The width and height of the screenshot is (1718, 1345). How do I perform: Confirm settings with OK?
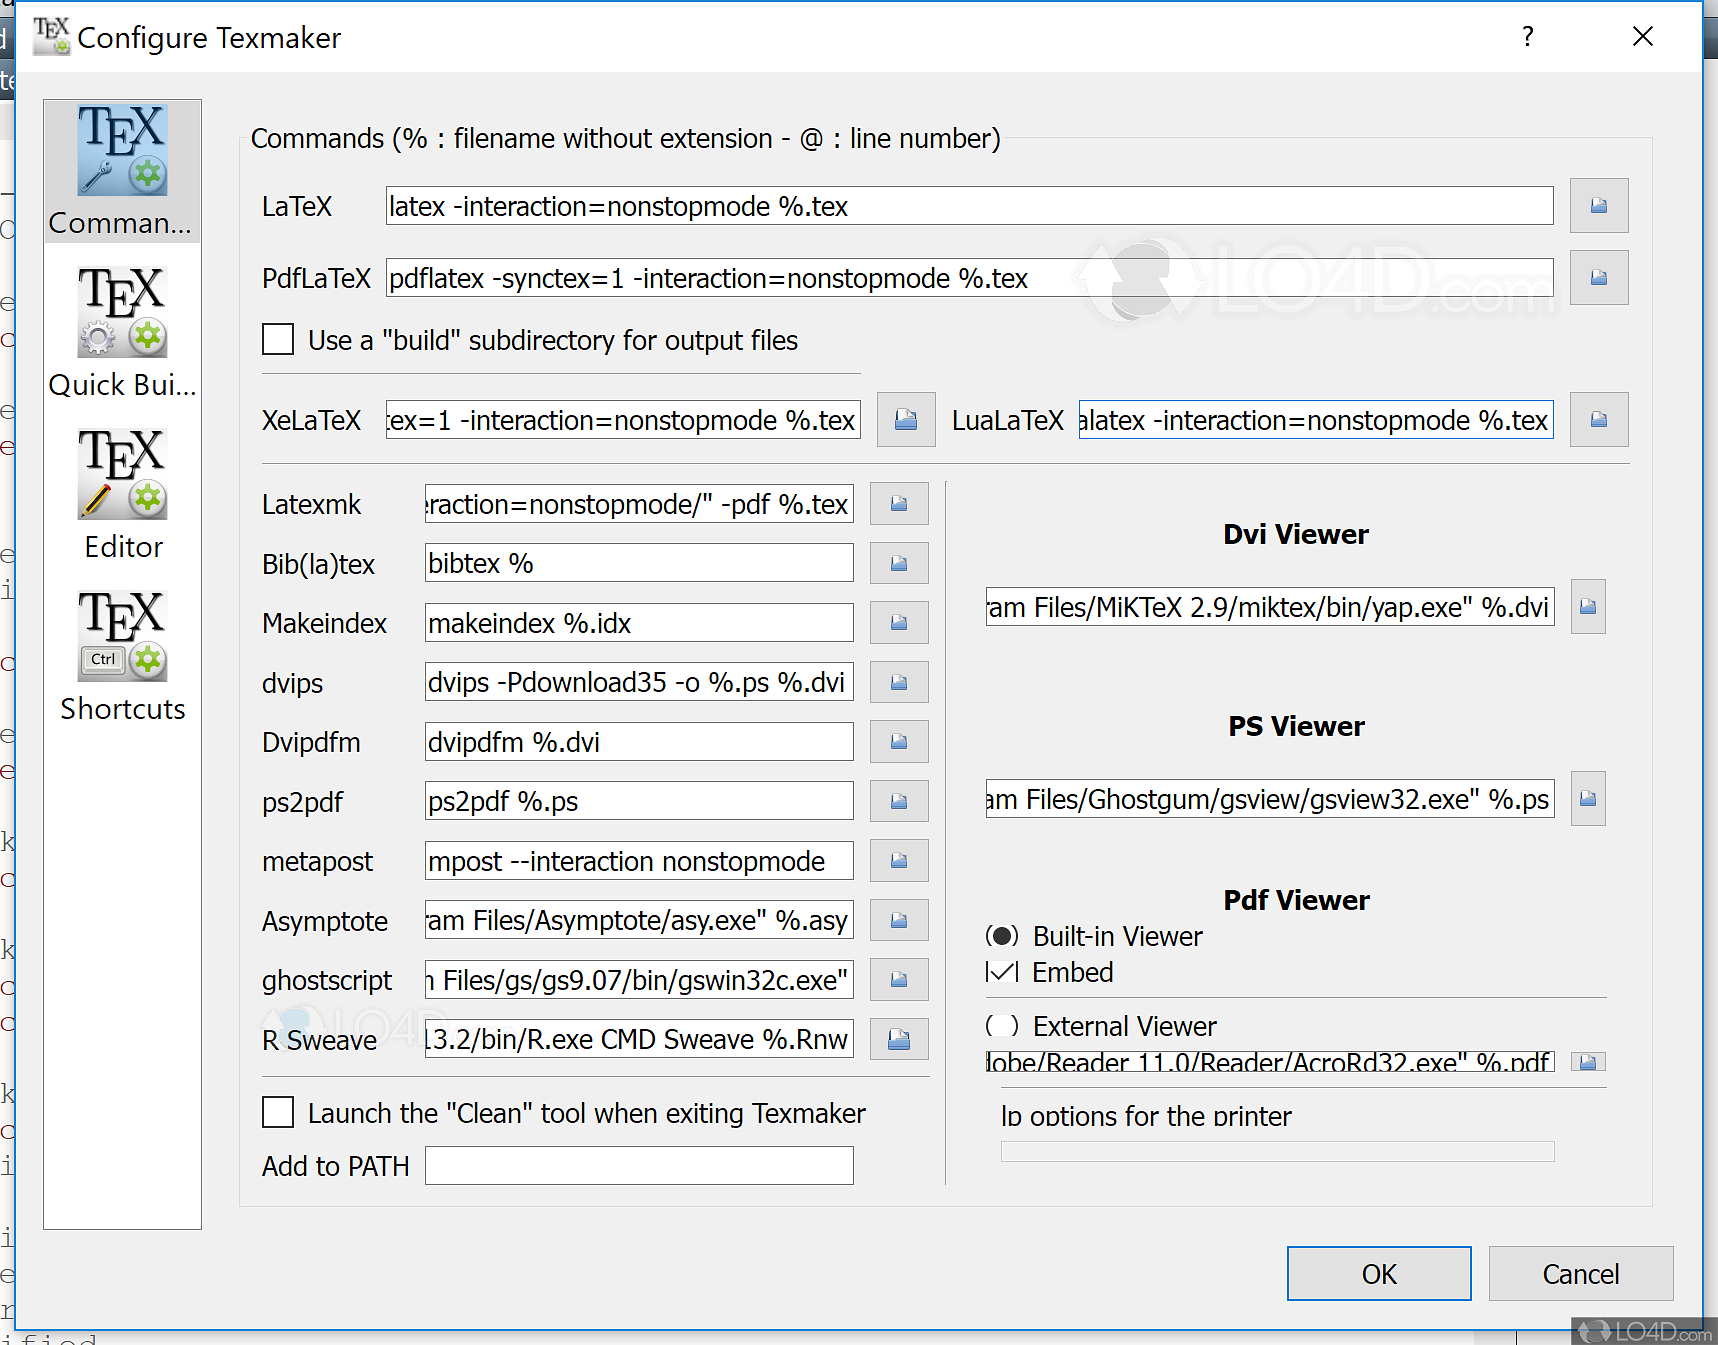pyautogui.click(x=1378, y=1273)
